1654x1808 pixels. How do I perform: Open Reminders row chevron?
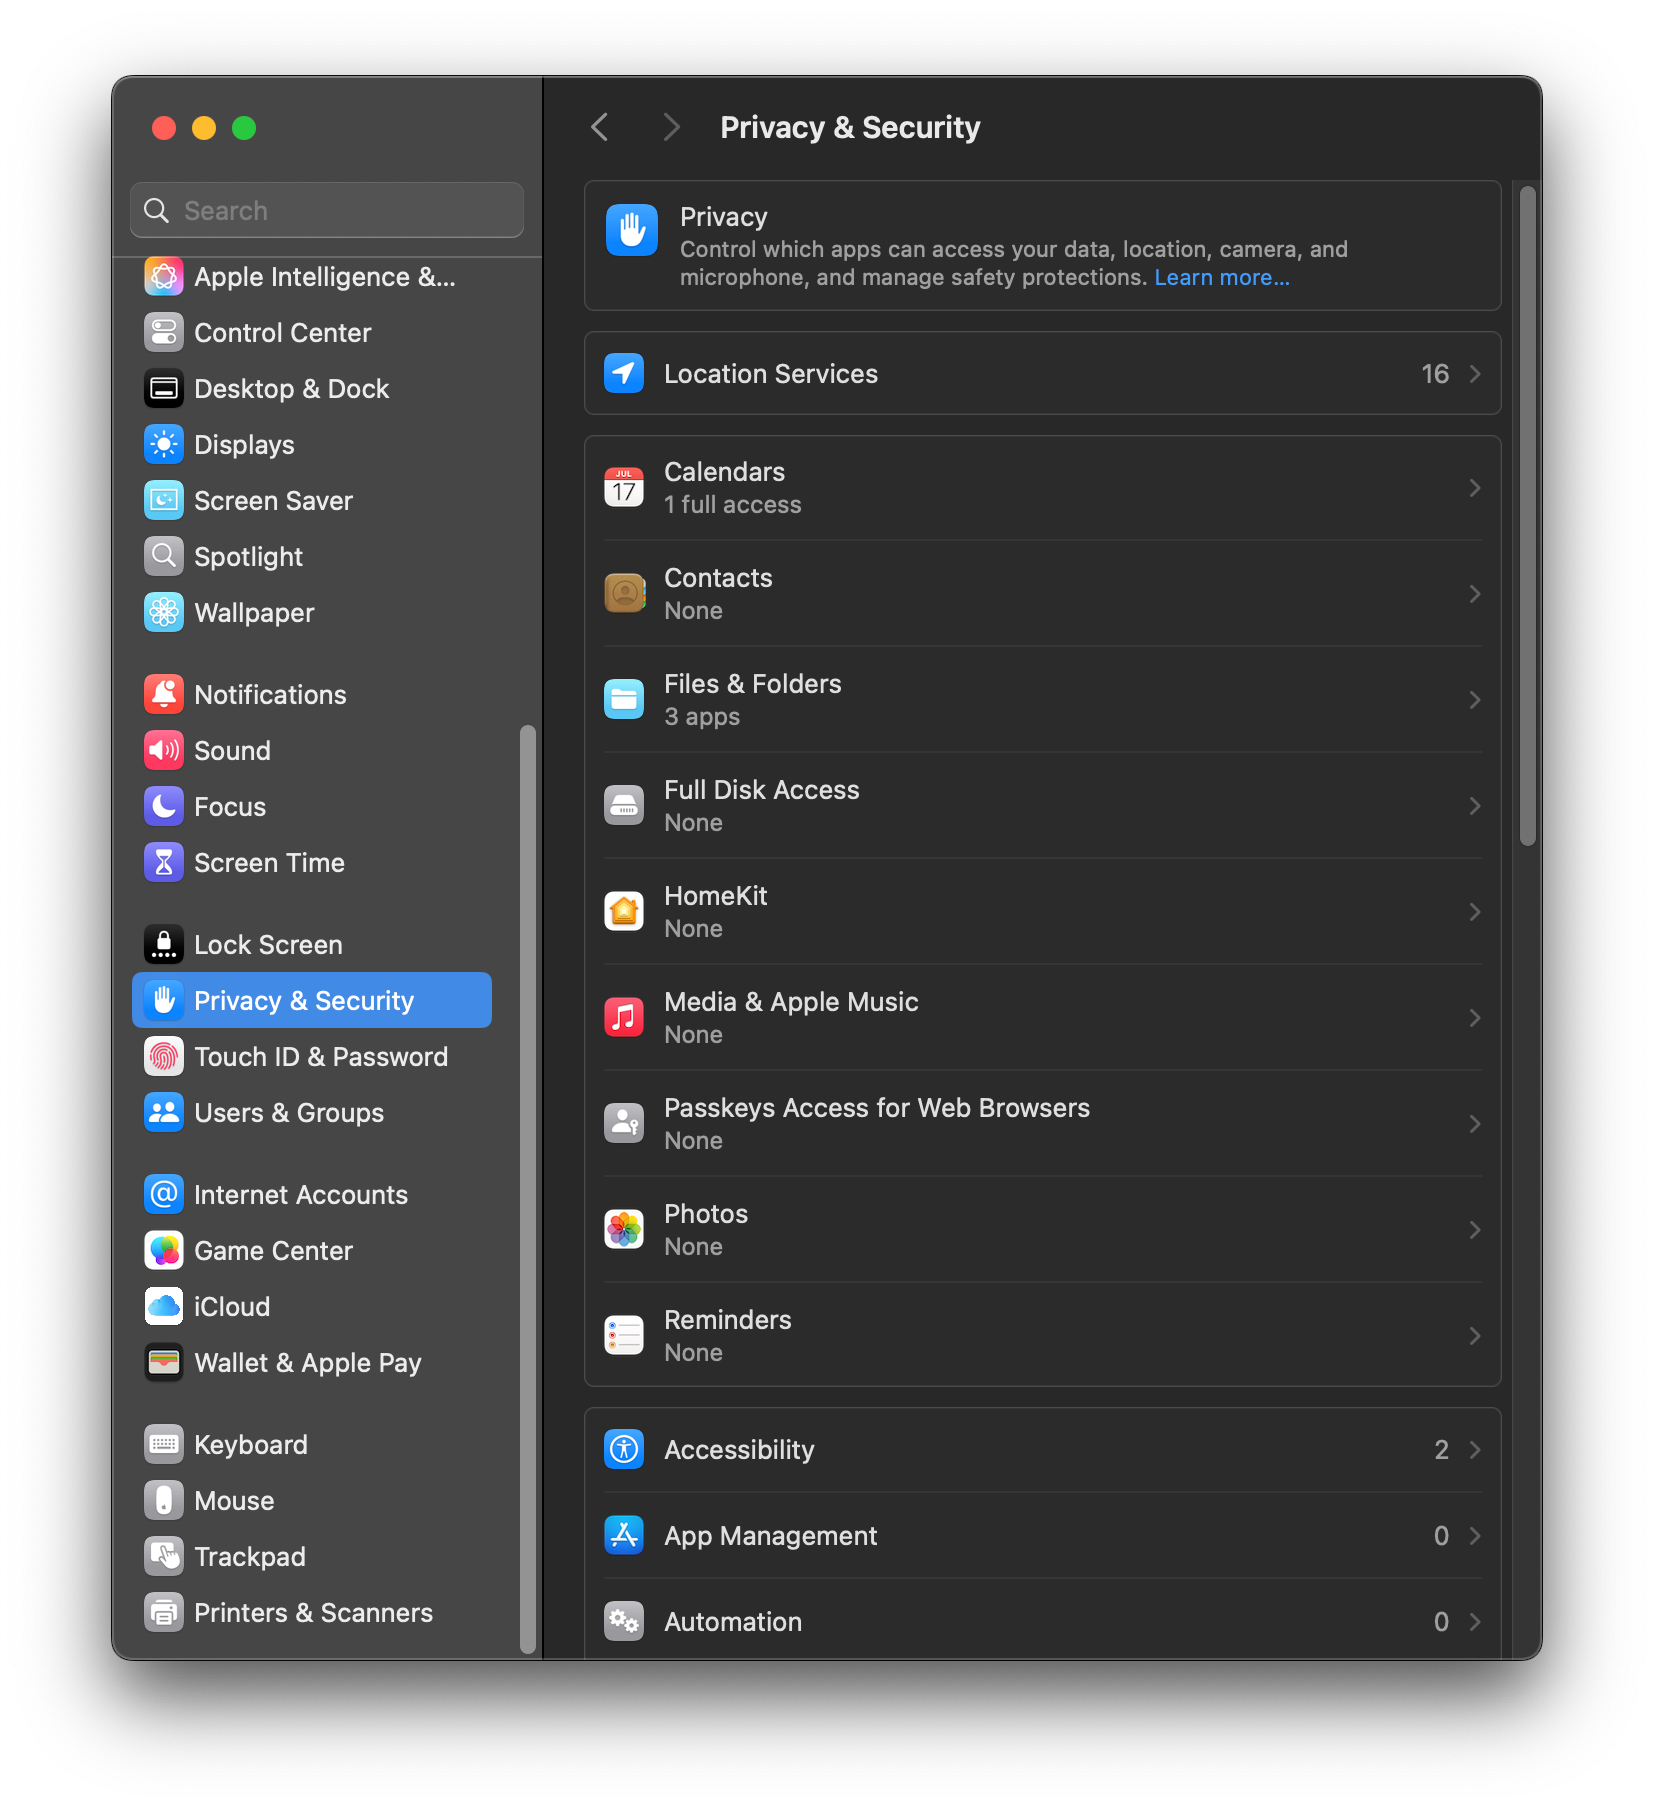click(1475, 1336)
